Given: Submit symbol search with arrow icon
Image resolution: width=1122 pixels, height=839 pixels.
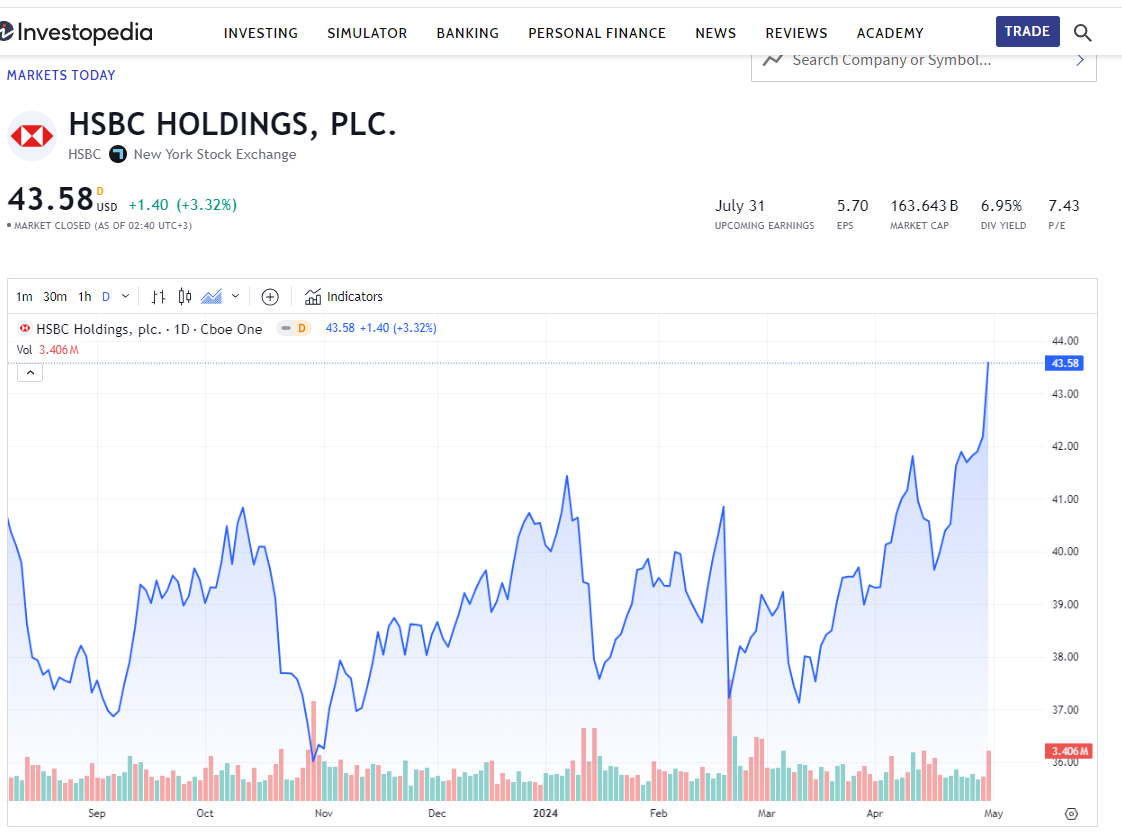Looking at the screenshot, I should point(1080,61).
